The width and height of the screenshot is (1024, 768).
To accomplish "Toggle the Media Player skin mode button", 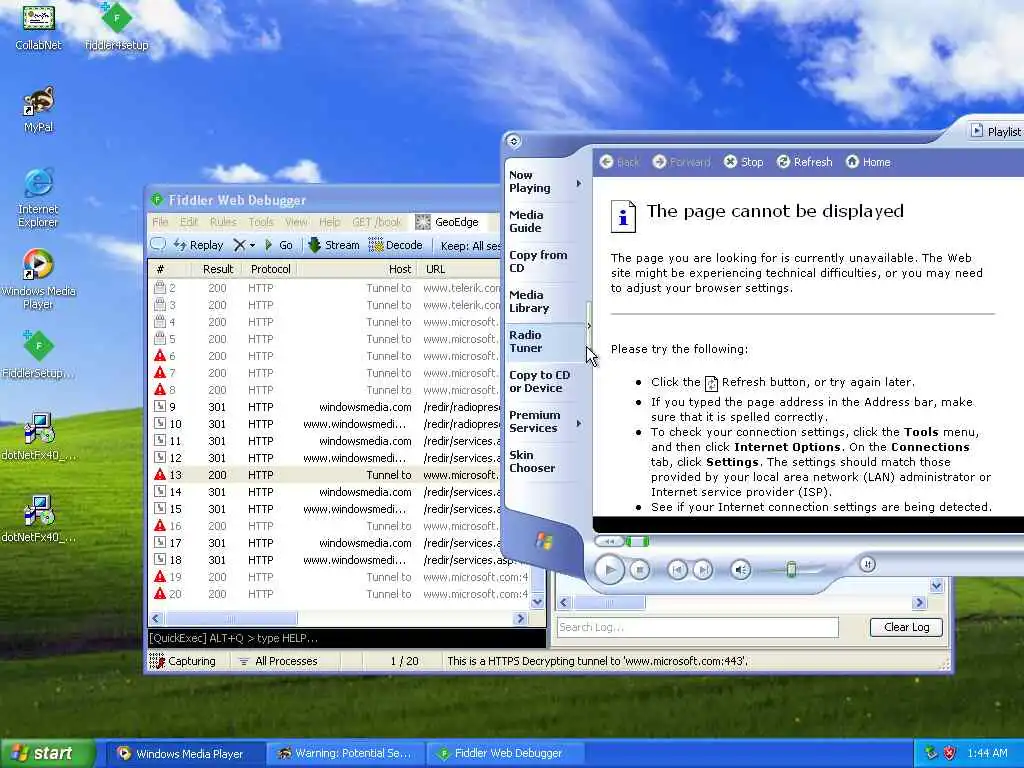I will coord(867,564).
